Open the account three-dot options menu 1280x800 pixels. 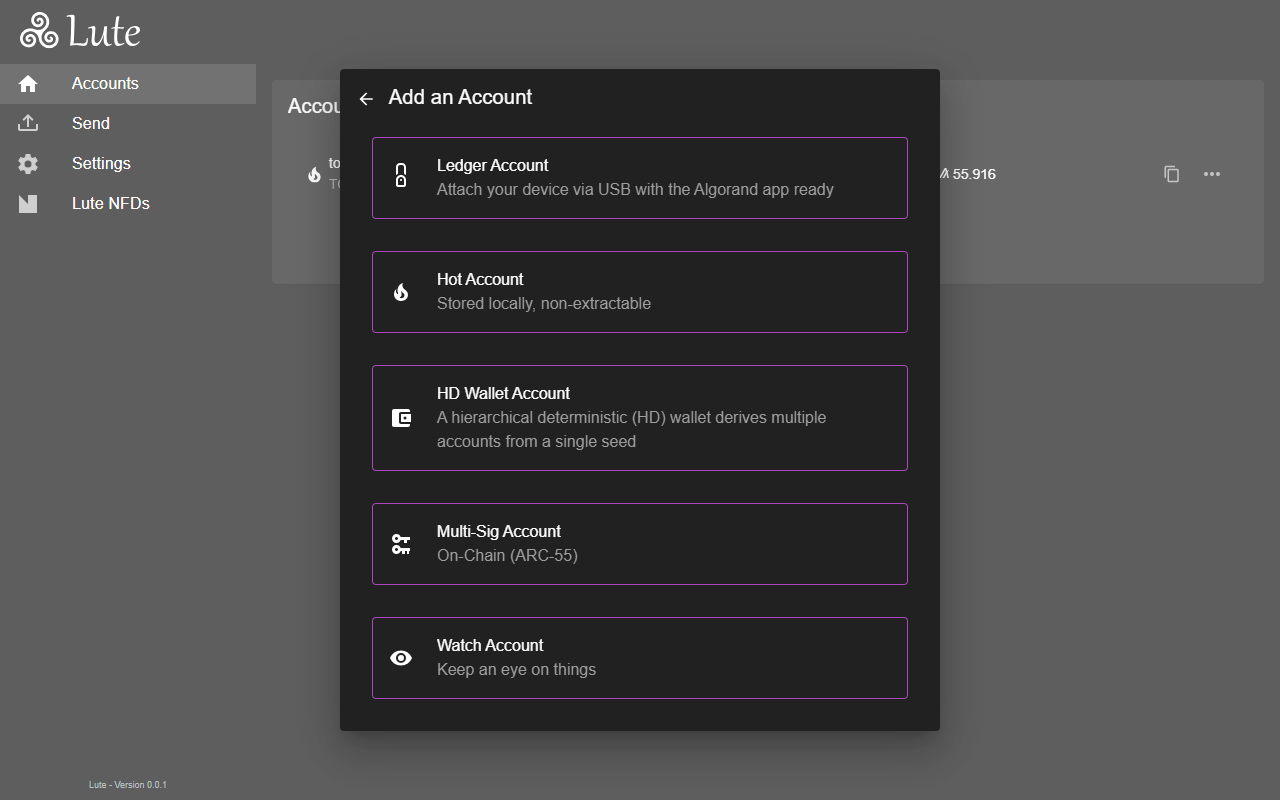click(1212, 174)
